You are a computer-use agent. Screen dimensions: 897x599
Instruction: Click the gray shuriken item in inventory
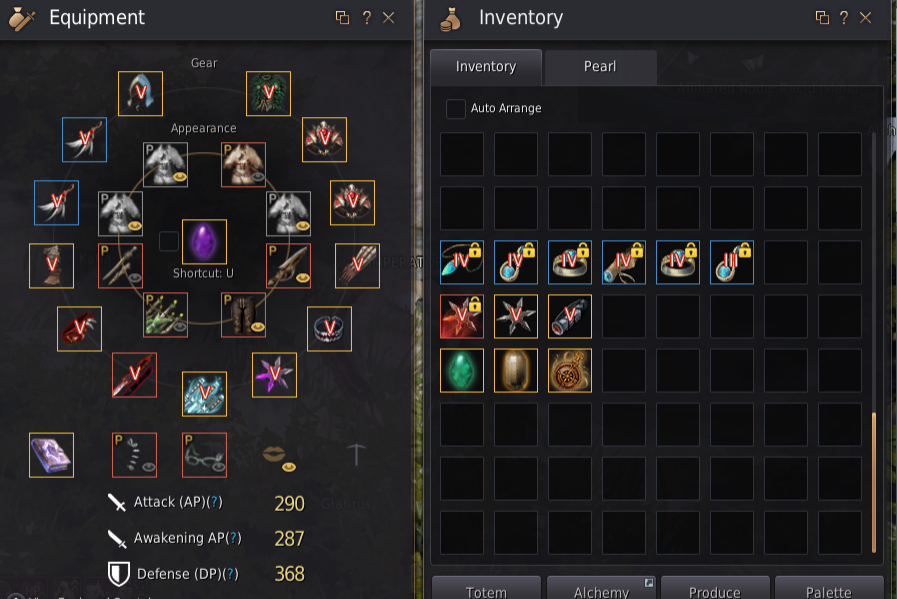515,316
